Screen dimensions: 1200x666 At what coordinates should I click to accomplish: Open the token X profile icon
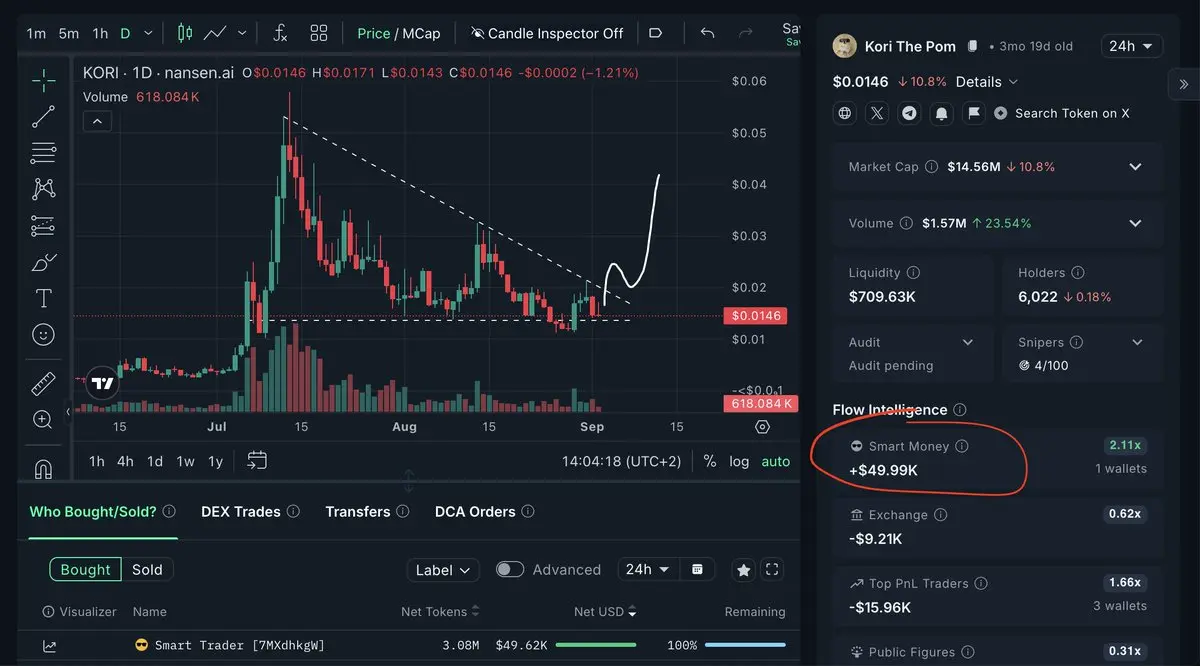(877, 113)
